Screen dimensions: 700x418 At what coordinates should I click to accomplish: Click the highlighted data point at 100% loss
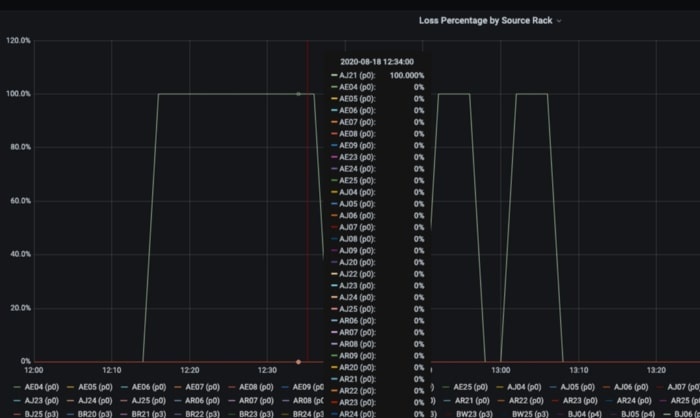click(298, 94)
